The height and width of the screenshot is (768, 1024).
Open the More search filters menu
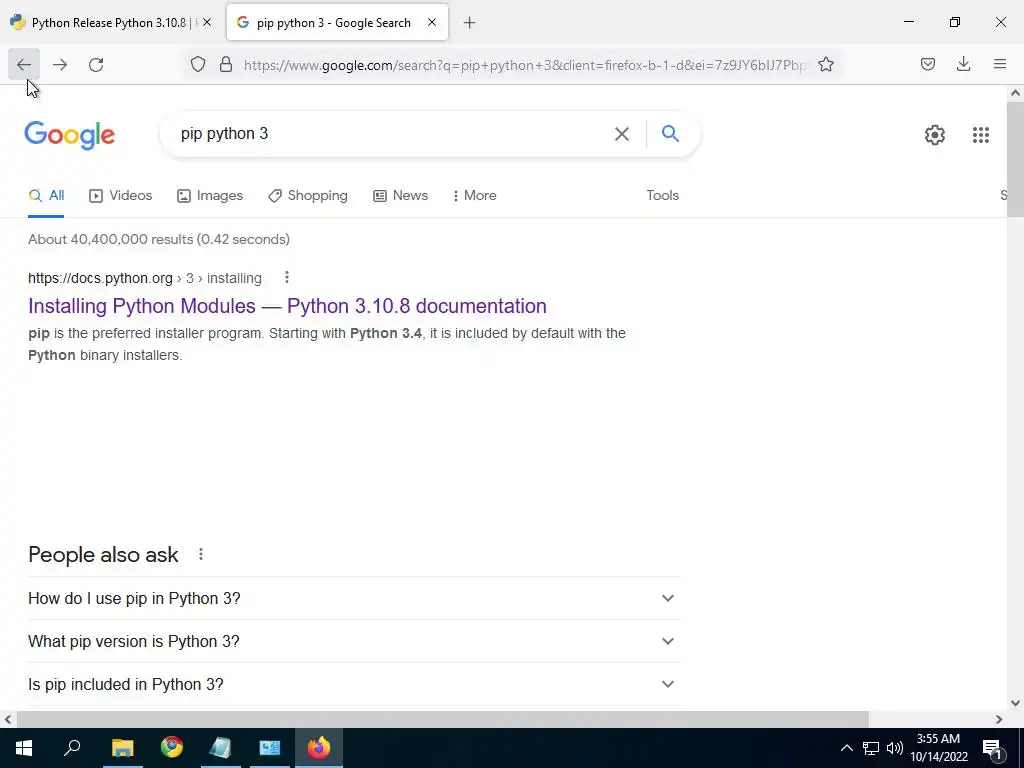pyautogui.click(x=474, y=195)
